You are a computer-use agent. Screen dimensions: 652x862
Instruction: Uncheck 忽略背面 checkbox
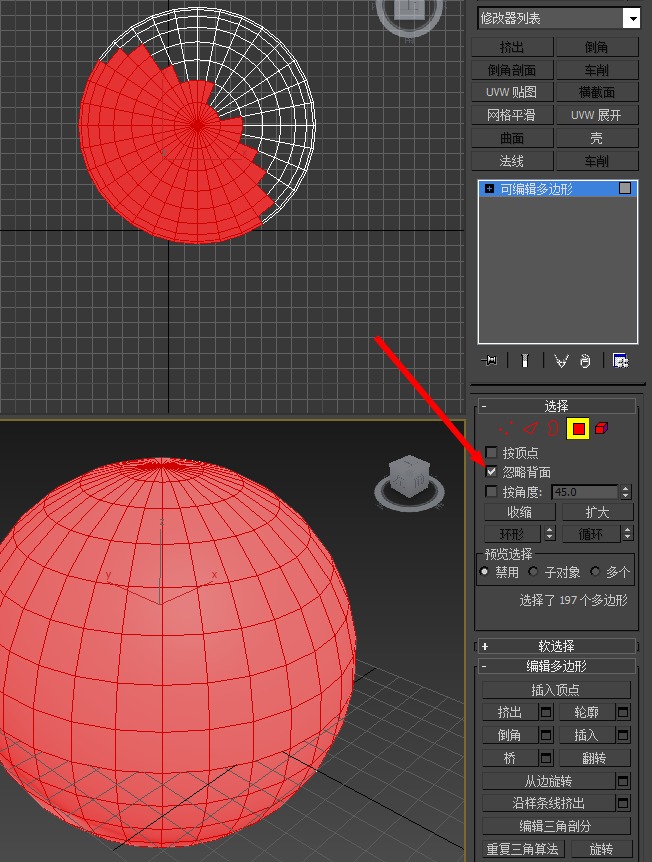[x=491, y=472]
